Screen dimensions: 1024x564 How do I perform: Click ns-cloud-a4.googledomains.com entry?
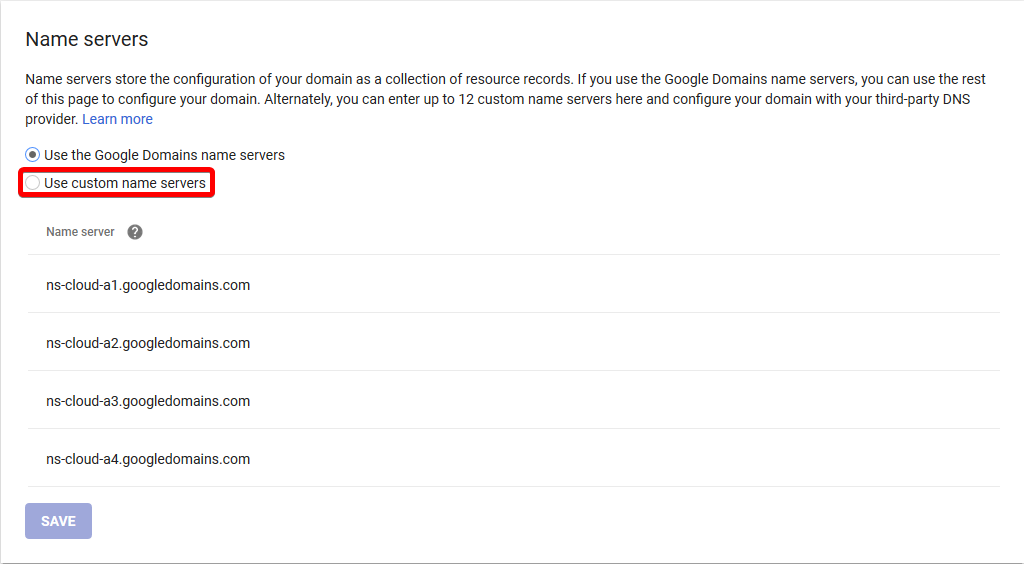[x=148, y=460]
